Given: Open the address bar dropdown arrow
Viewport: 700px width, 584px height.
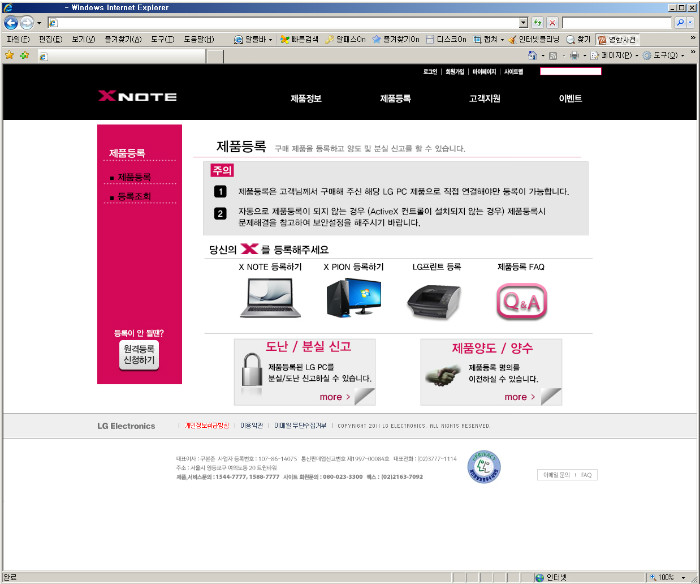Looking at the screenshot, I should point(523,22).
